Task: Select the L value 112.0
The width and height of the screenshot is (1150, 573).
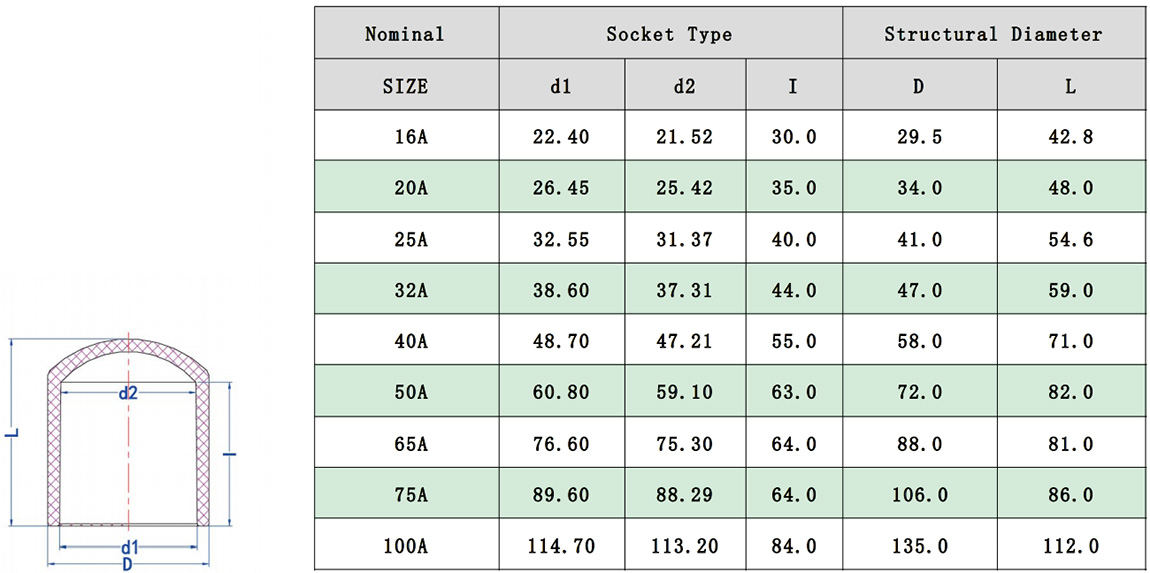Action: click(x=1070, y=546)
